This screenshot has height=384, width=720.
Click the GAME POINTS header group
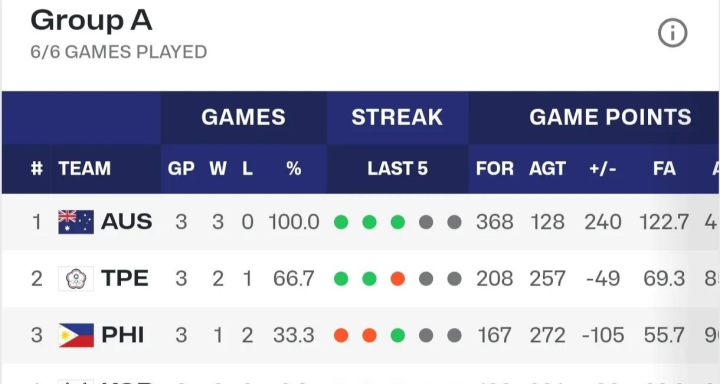610,117
